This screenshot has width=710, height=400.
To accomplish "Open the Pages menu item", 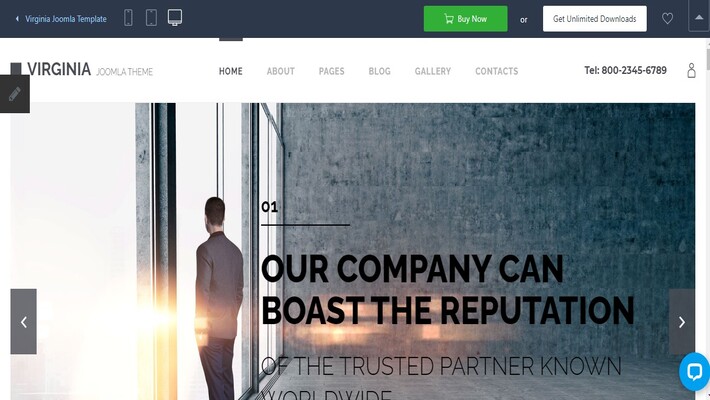I will point(331,71).
